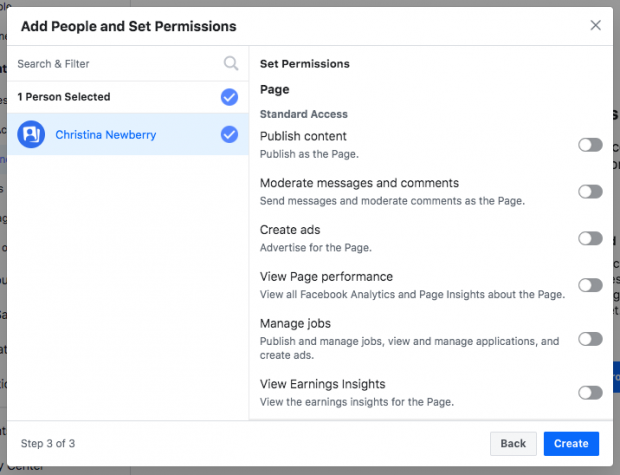Click Christina Newberry's avatar icon
Image resolution: width=620 pixels, height=475 pixels.
pos(31,134)
